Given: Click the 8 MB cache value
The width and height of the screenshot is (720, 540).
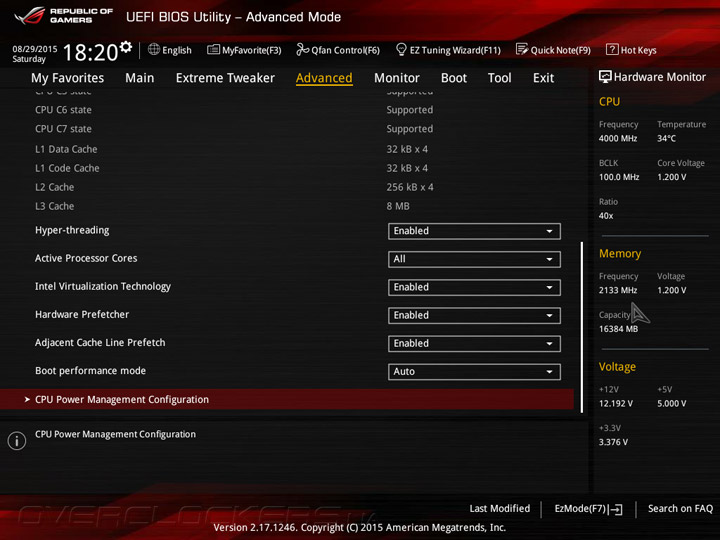Looking at the screenshot, I should click(398, 206).
